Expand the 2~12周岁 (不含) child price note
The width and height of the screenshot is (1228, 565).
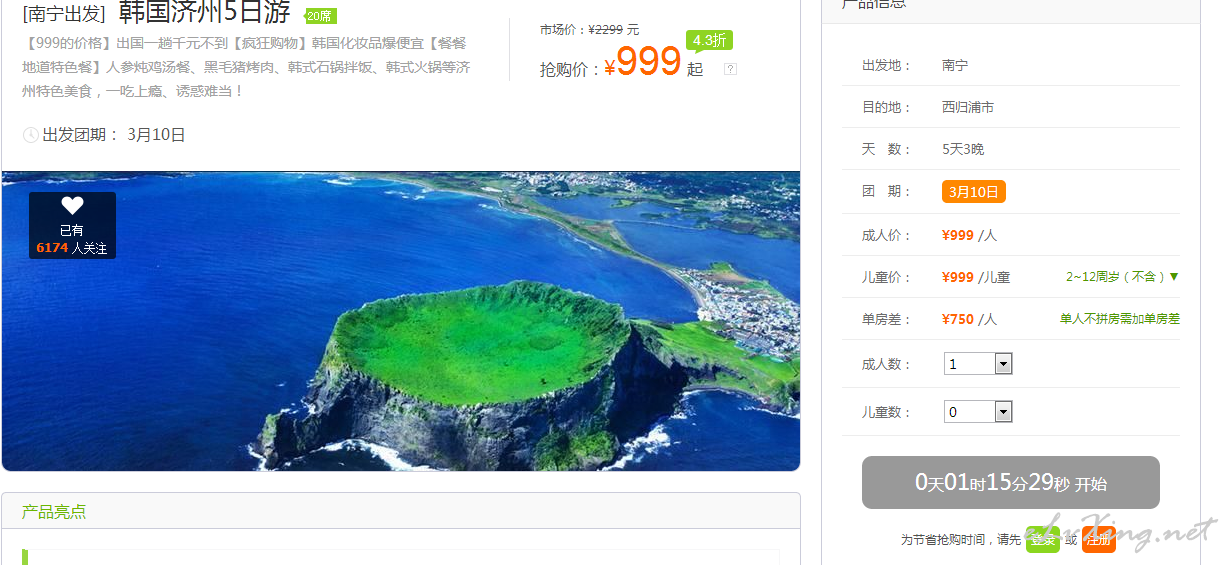click(1122, 277)
